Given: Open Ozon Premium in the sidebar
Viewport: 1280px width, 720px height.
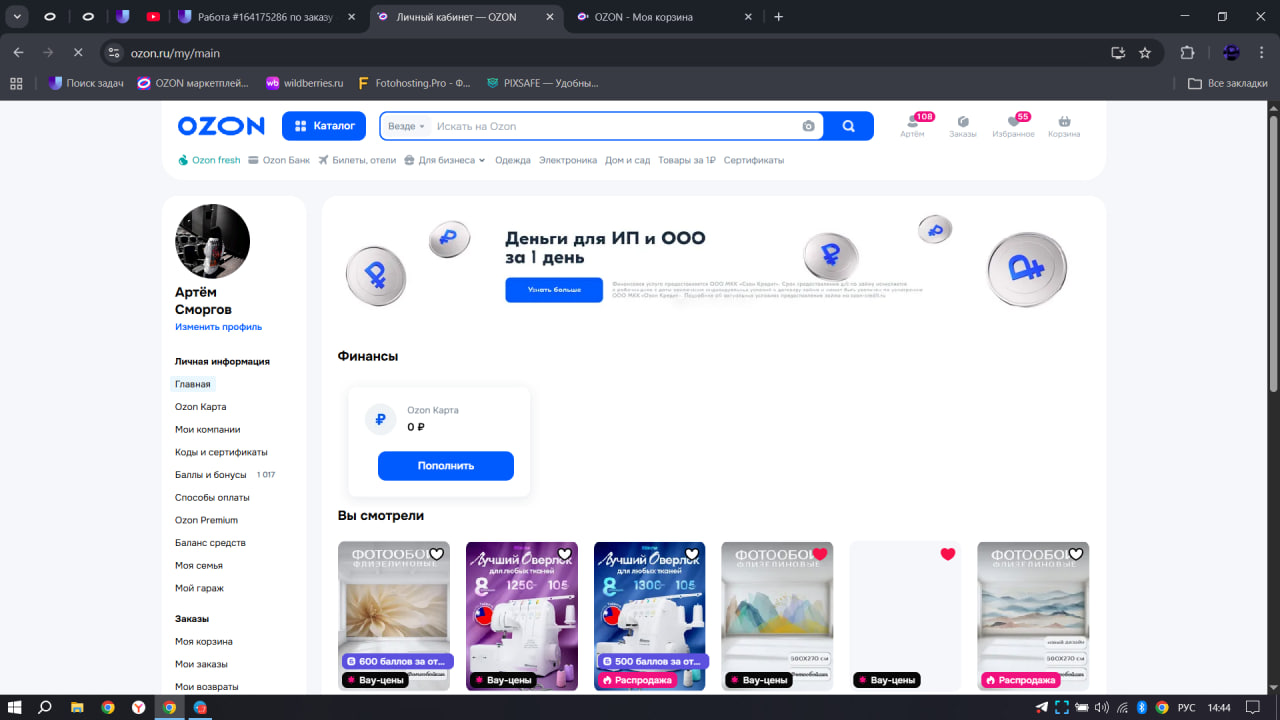Looking at the screenshot, I should click(206, 520).
